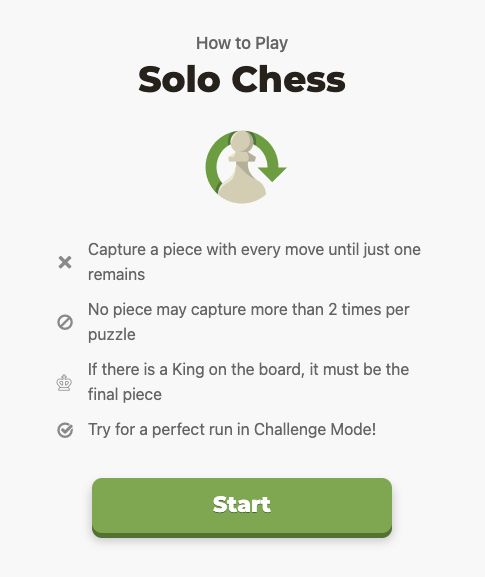Click the words 'final piece' in King rule
485x577 pixels.
125,394
